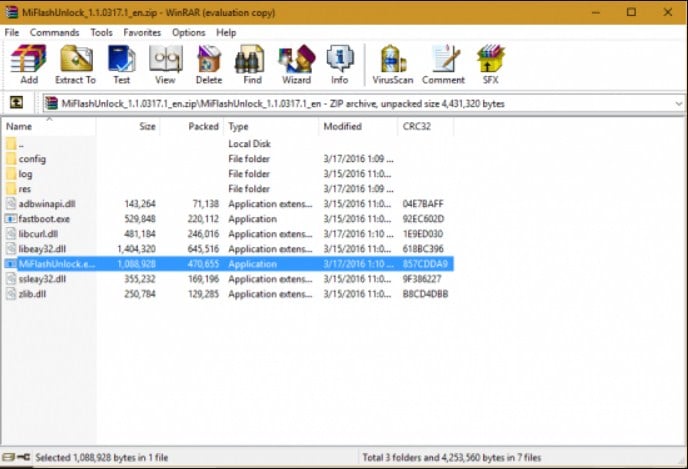Viewport: 688px width, 469px height.
Task: Select the fastboot.exe file name
Action: tap(44, 218)
